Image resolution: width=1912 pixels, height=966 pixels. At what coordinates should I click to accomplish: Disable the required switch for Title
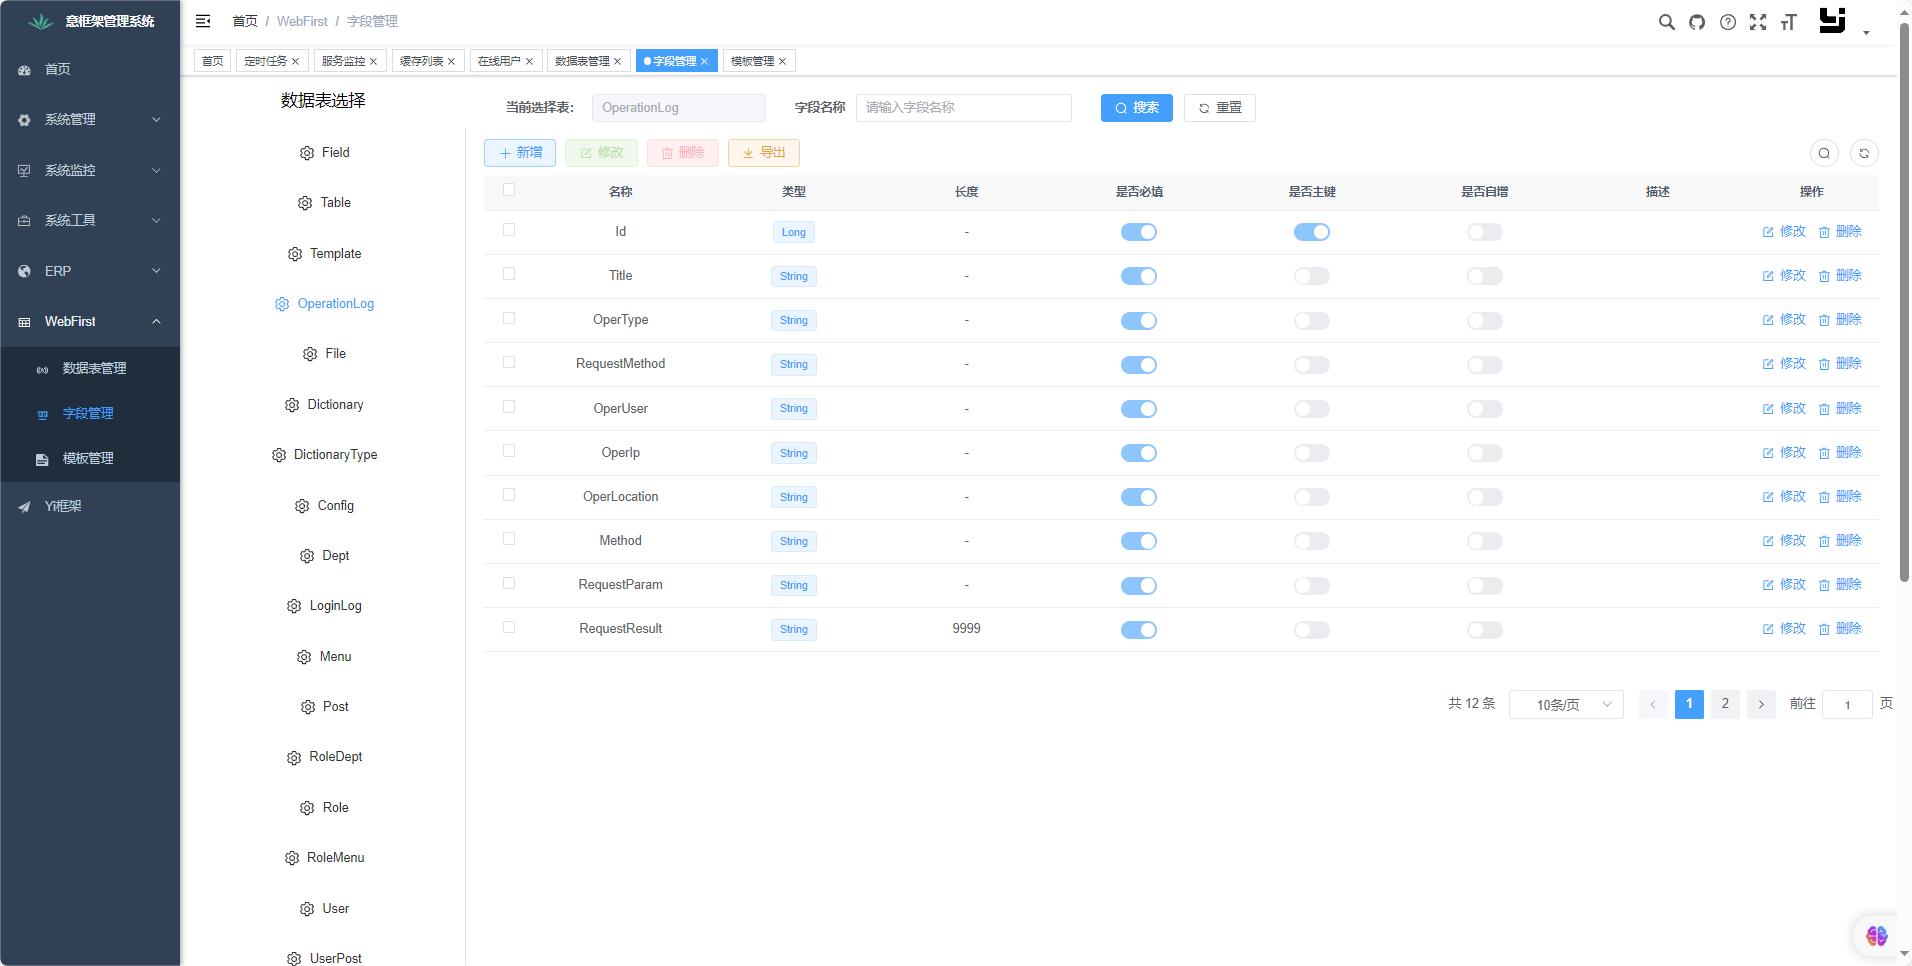coord(1138,276)
